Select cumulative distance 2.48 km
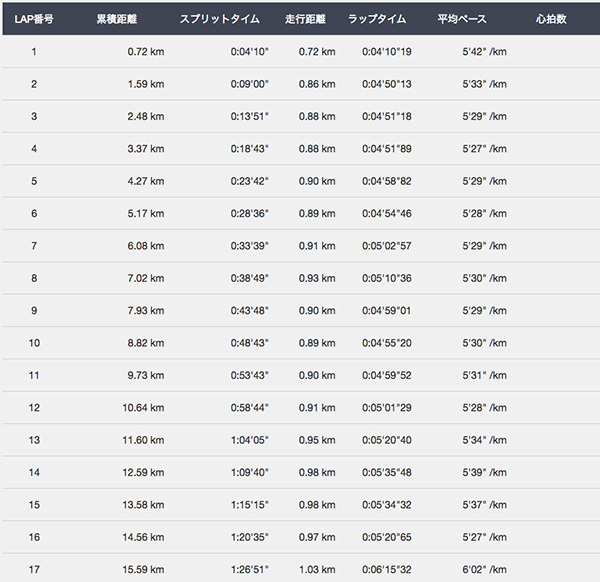Screen dimensions: 600x582 [x=146, y=116]
